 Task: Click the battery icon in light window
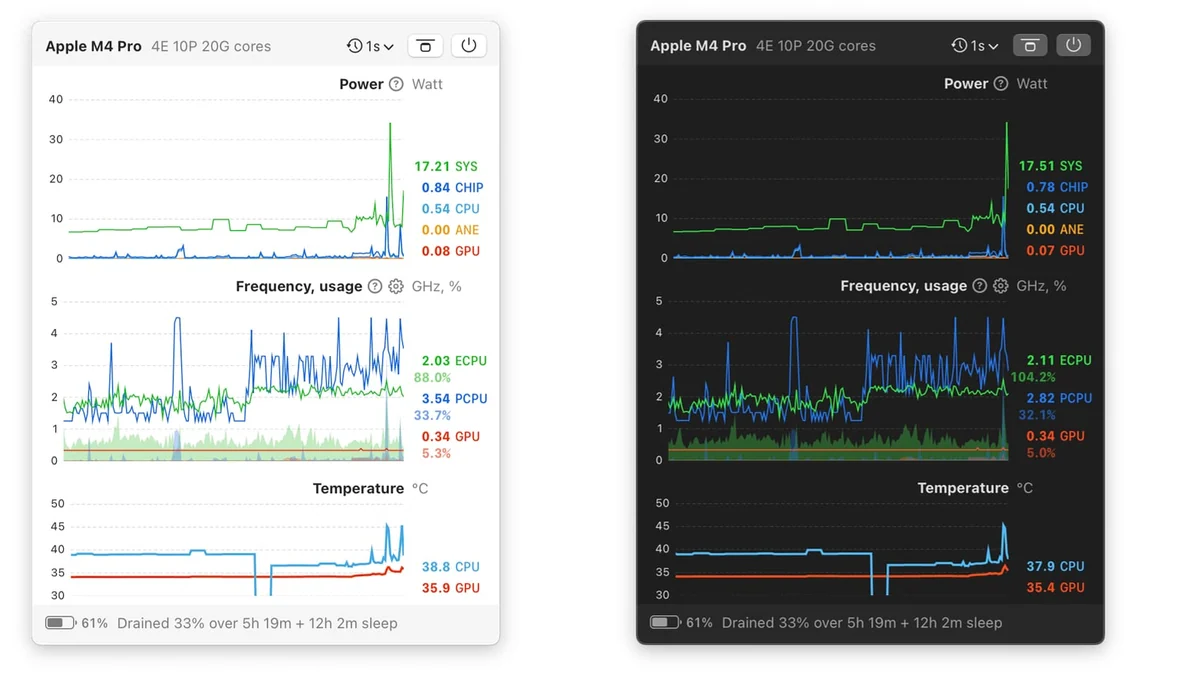(x=60, y=623)
